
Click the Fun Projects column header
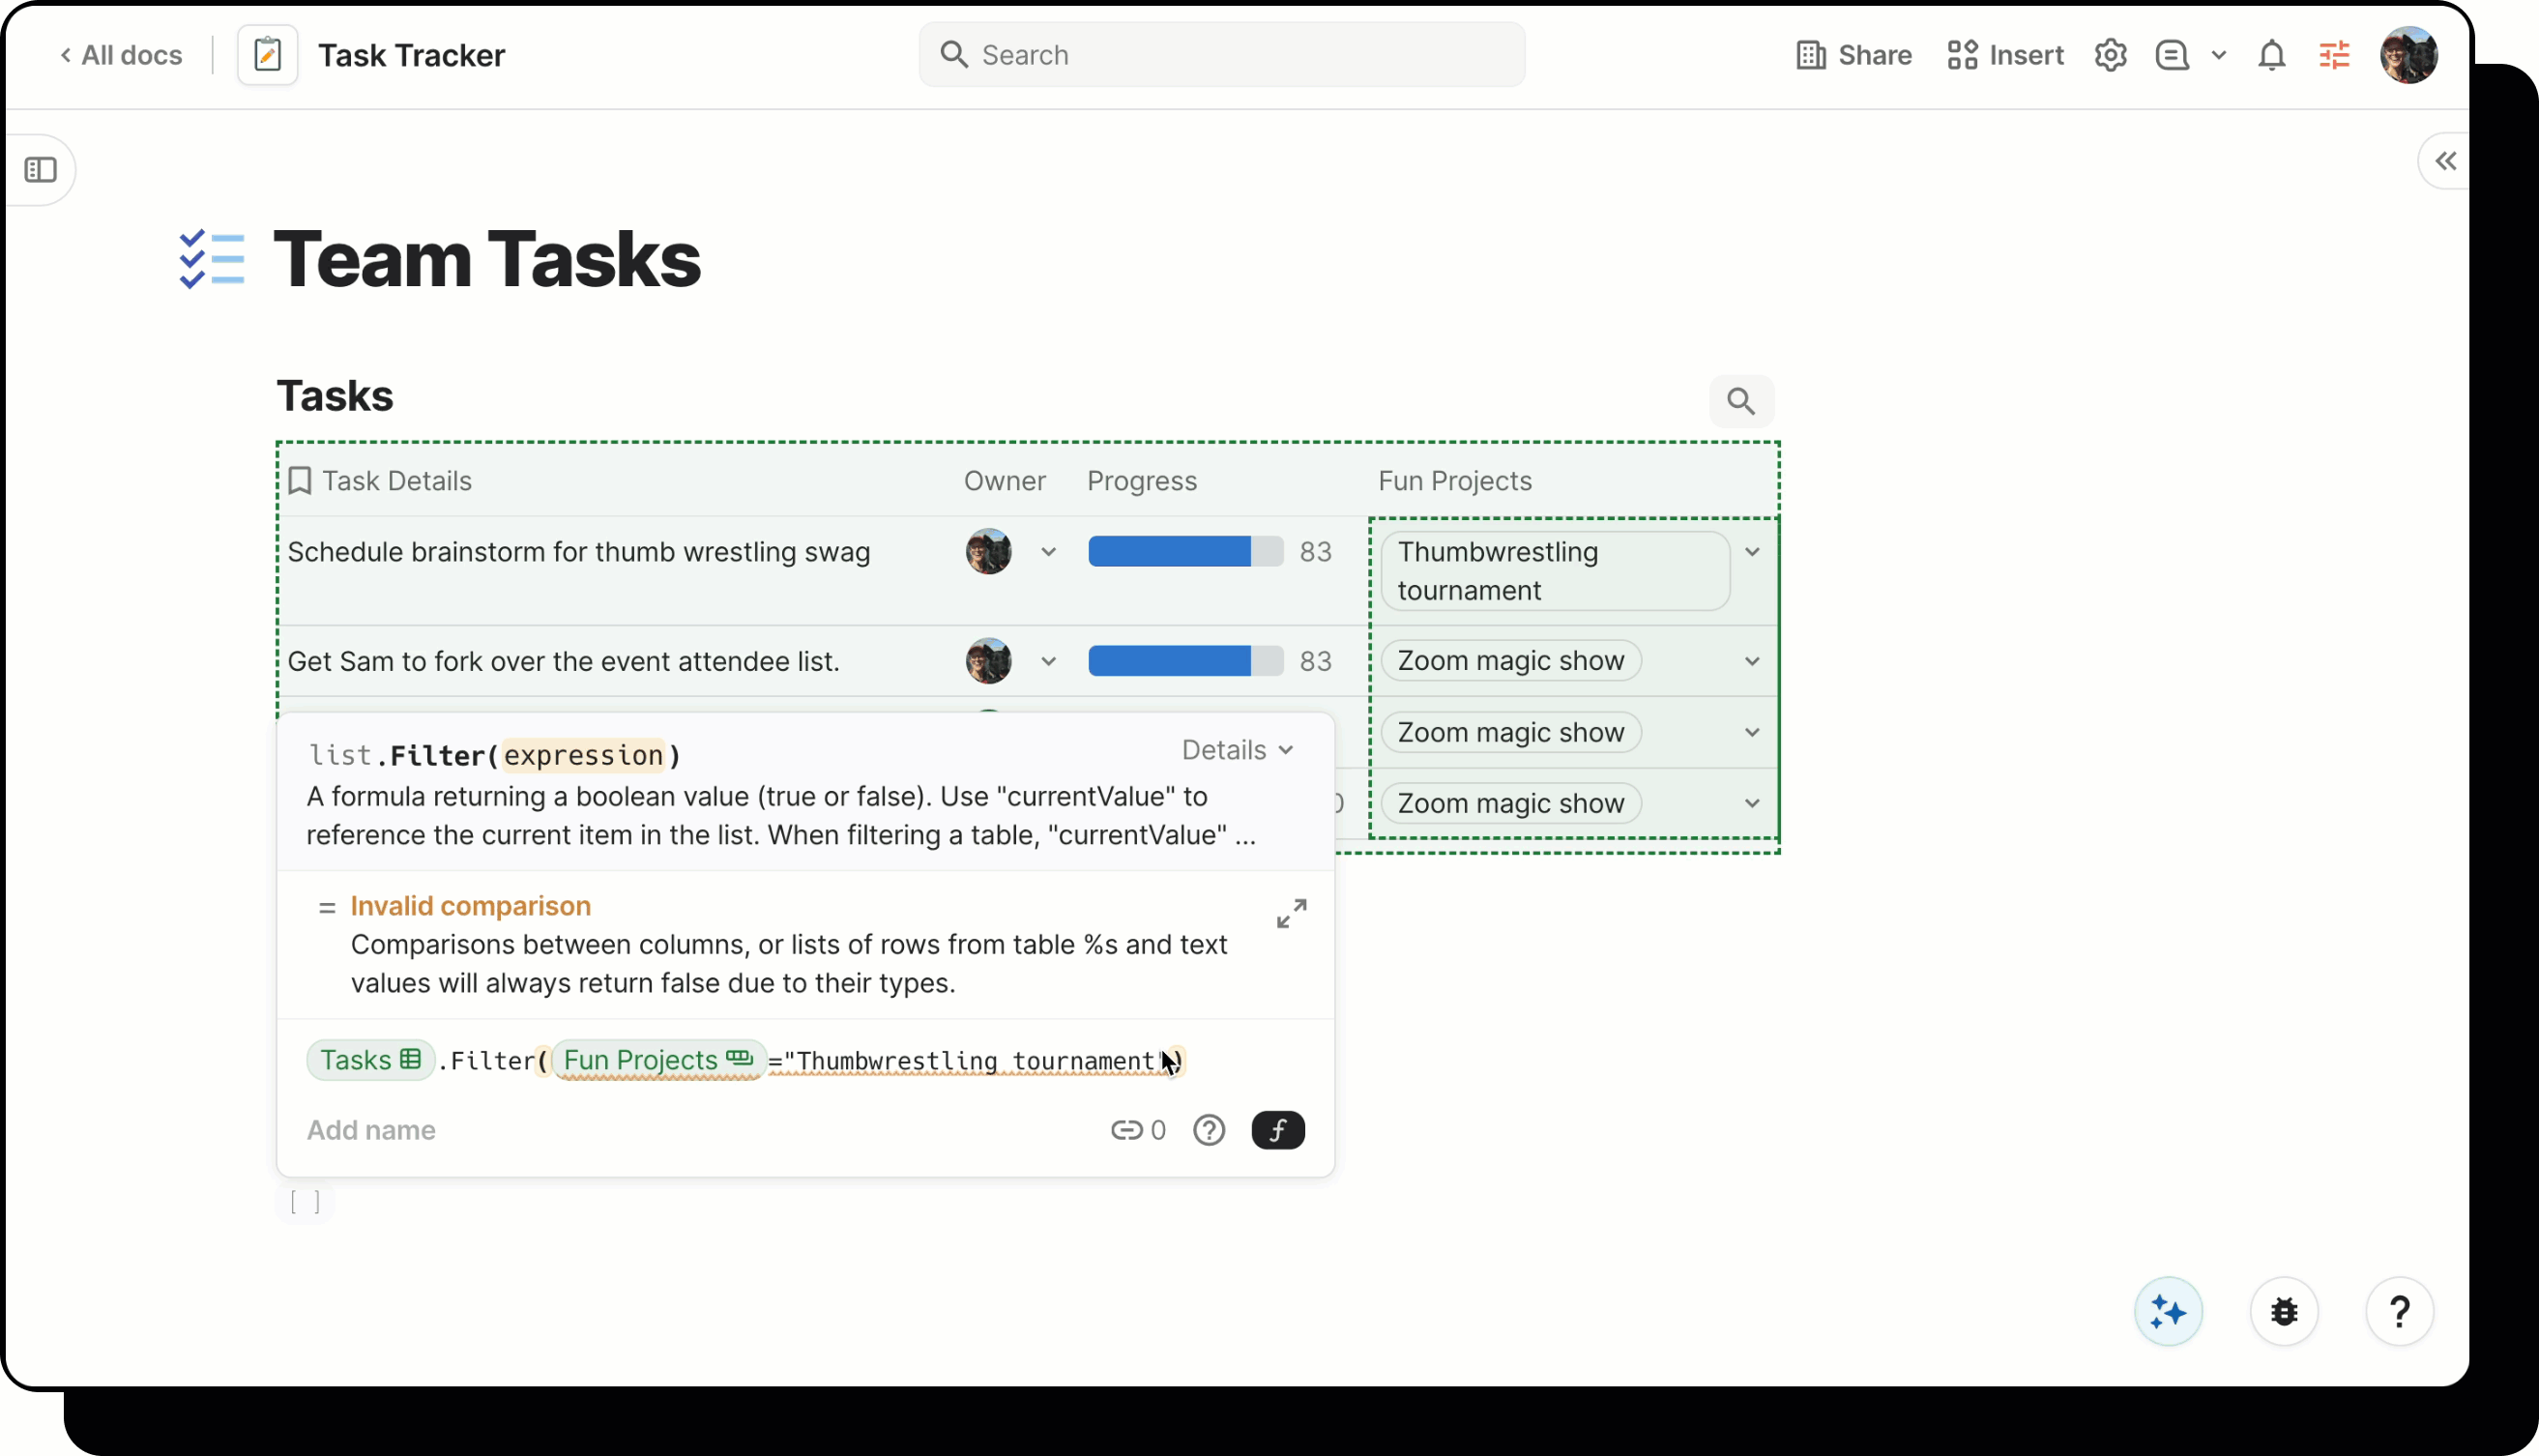tap(1454, 481)
